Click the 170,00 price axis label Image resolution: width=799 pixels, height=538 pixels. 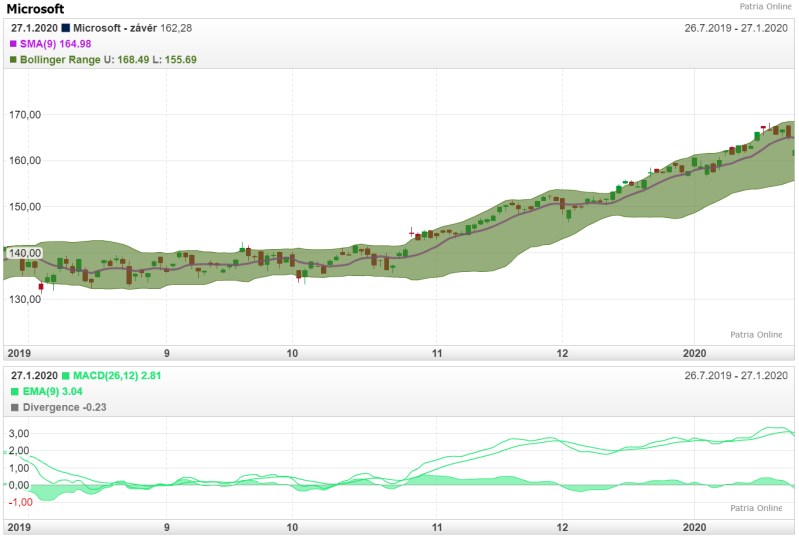tap(25, 115)
